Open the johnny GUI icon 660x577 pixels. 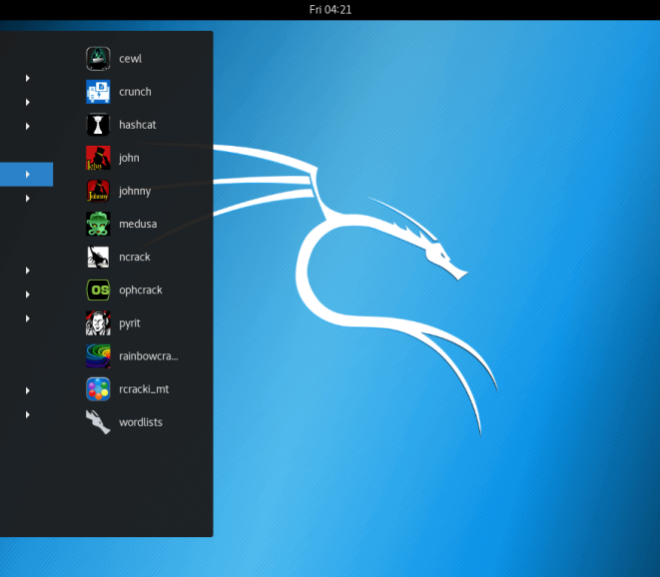[98, 191]
